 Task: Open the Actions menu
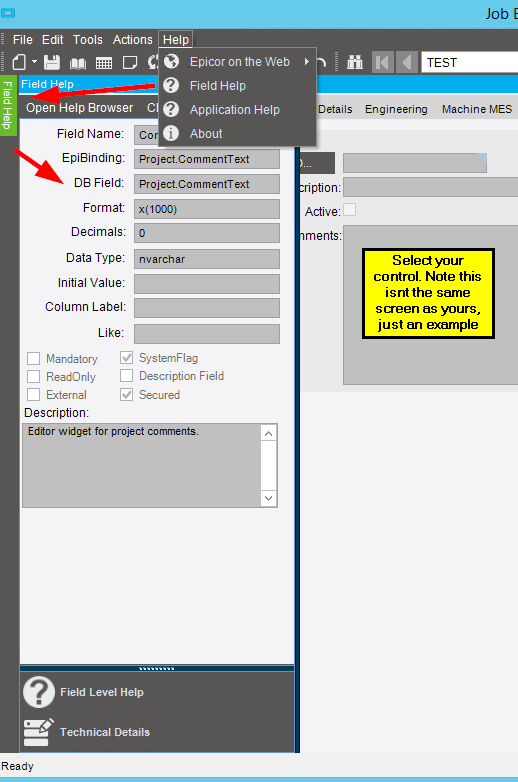click(x=133, y=39)
